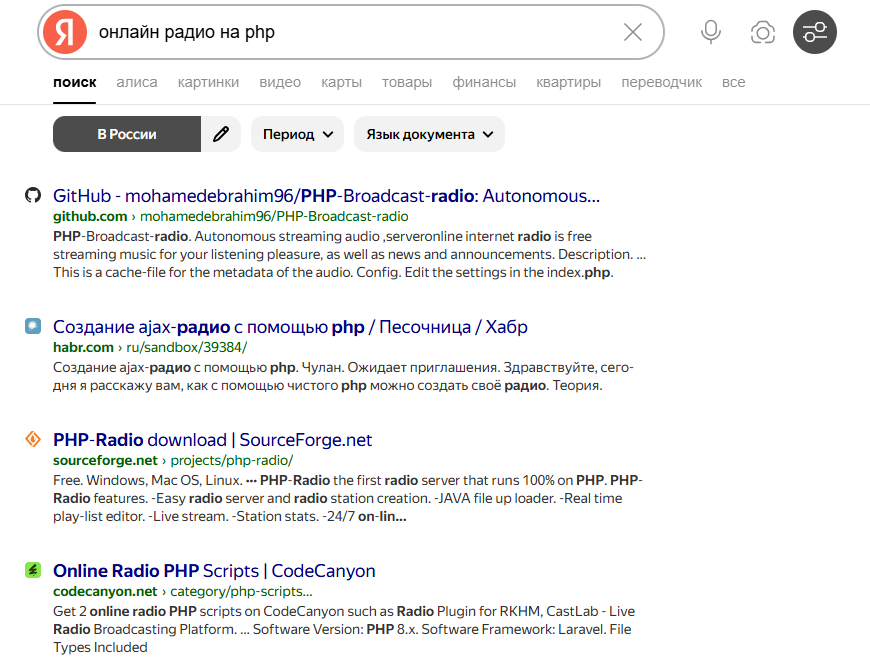Viewport: 870px width, 672px height.
Task: Open search settings sliders icon
Action: 815,32
